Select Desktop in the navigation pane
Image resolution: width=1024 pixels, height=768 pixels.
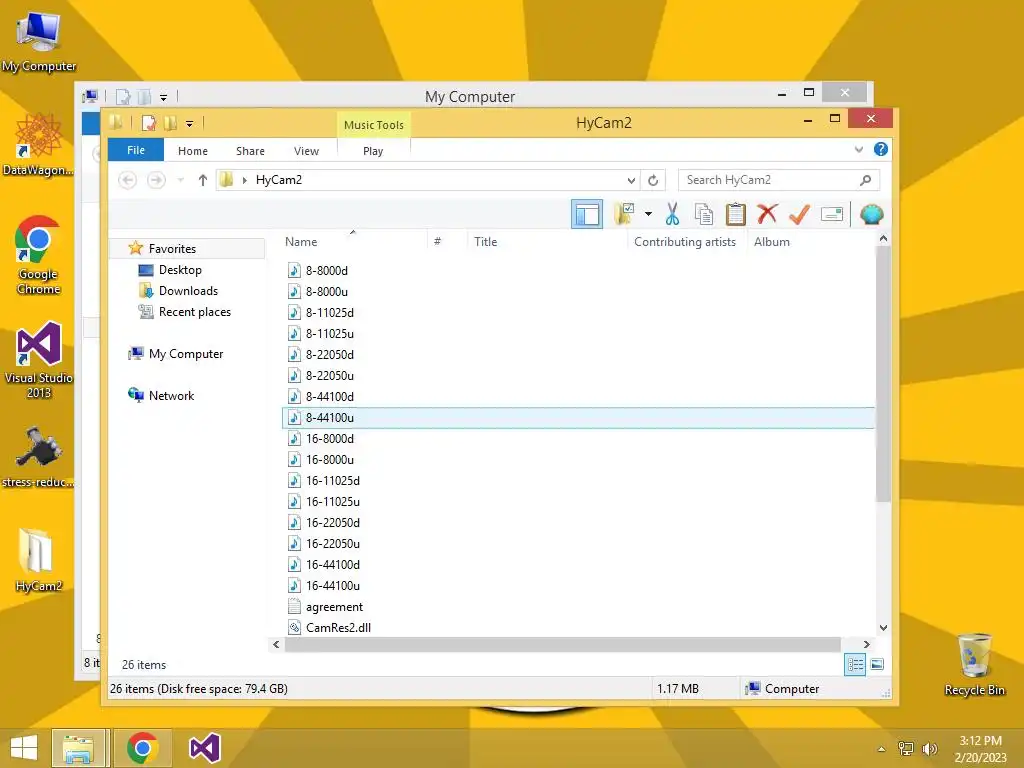[180, 270]
